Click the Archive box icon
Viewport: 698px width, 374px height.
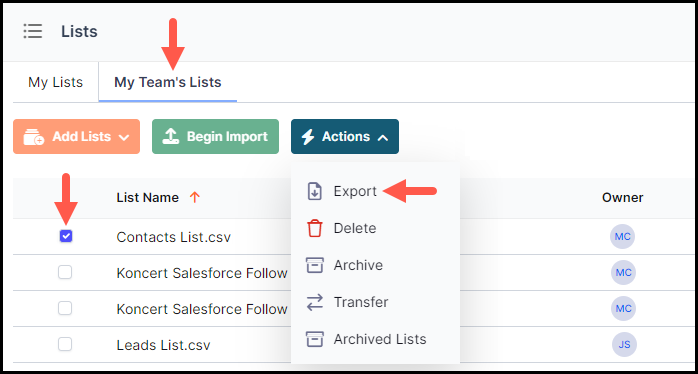[x=314, y=265]
